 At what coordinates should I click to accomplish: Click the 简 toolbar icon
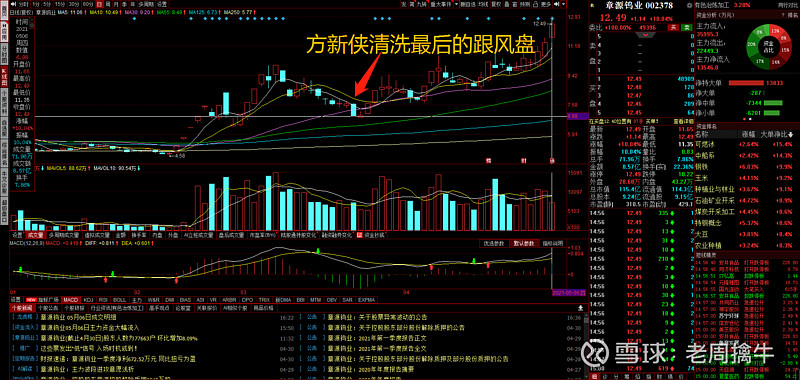tap(412, 5)
